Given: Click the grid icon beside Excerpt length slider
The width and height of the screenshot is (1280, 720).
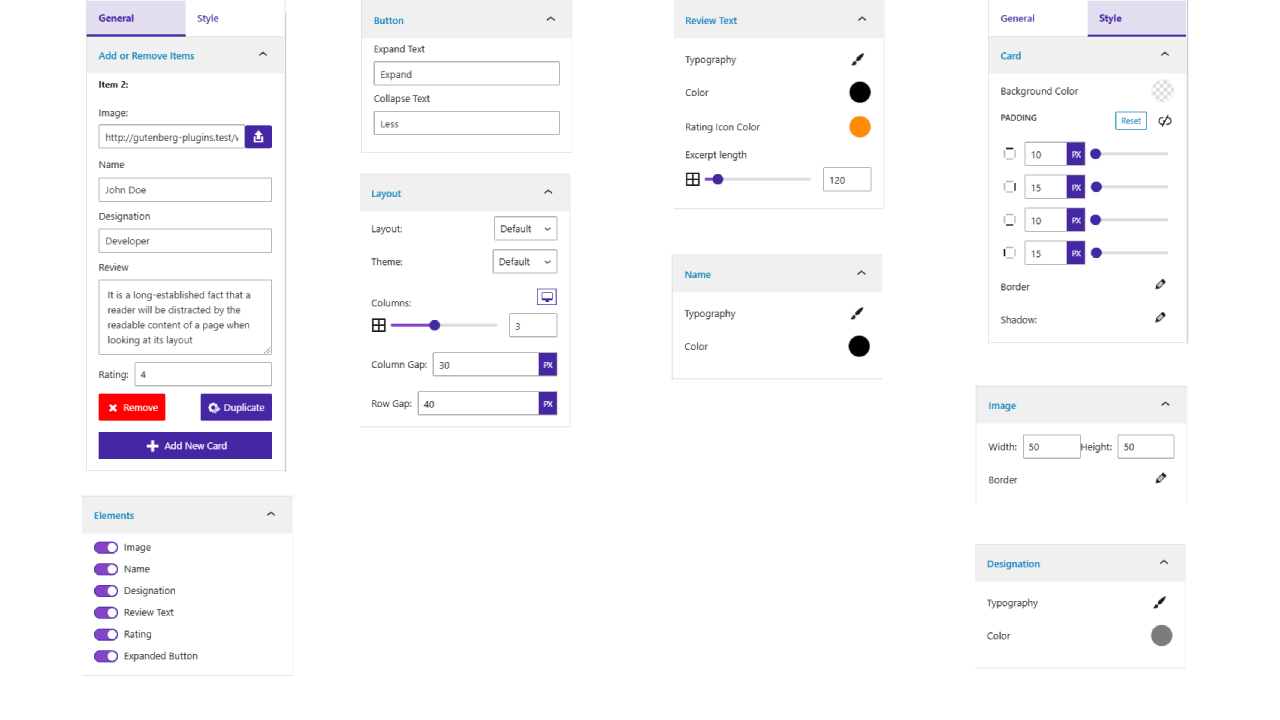Looking at the screenshot, I should point(692,179).
